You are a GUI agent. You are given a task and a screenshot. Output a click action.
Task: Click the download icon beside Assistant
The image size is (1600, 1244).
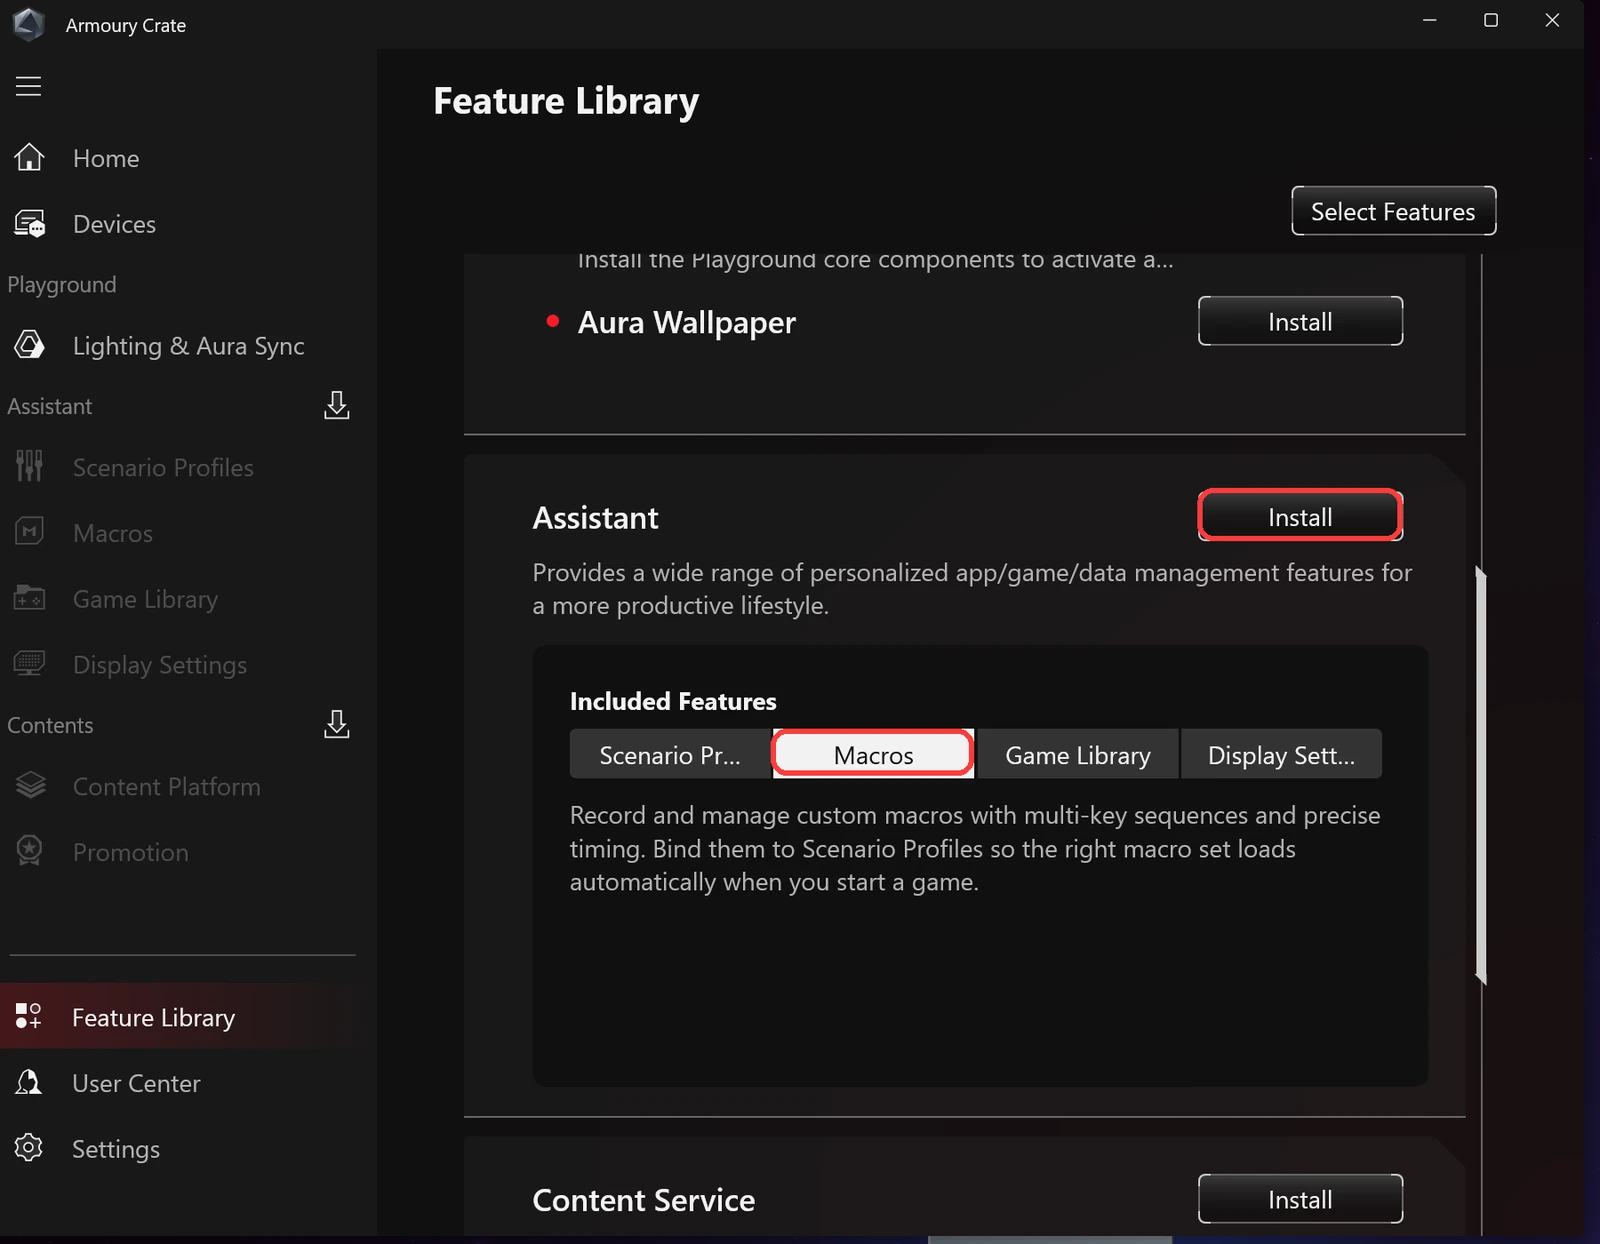click(337, 406)
